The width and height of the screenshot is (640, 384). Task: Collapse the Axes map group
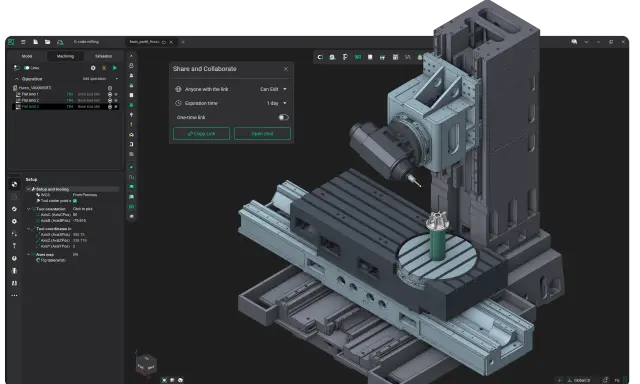[29, 255]
